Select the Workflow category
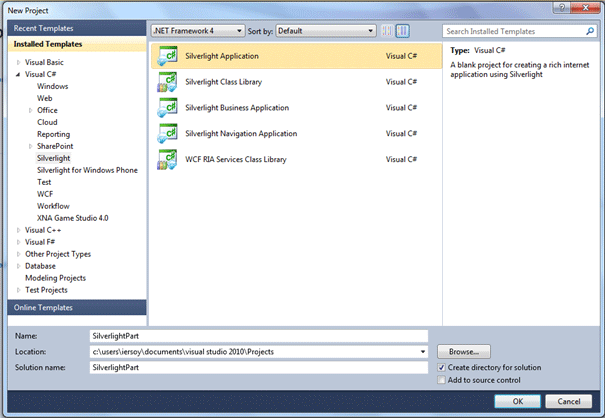The width and height of the screenshot is (605, 418). (x=53, y=206)
